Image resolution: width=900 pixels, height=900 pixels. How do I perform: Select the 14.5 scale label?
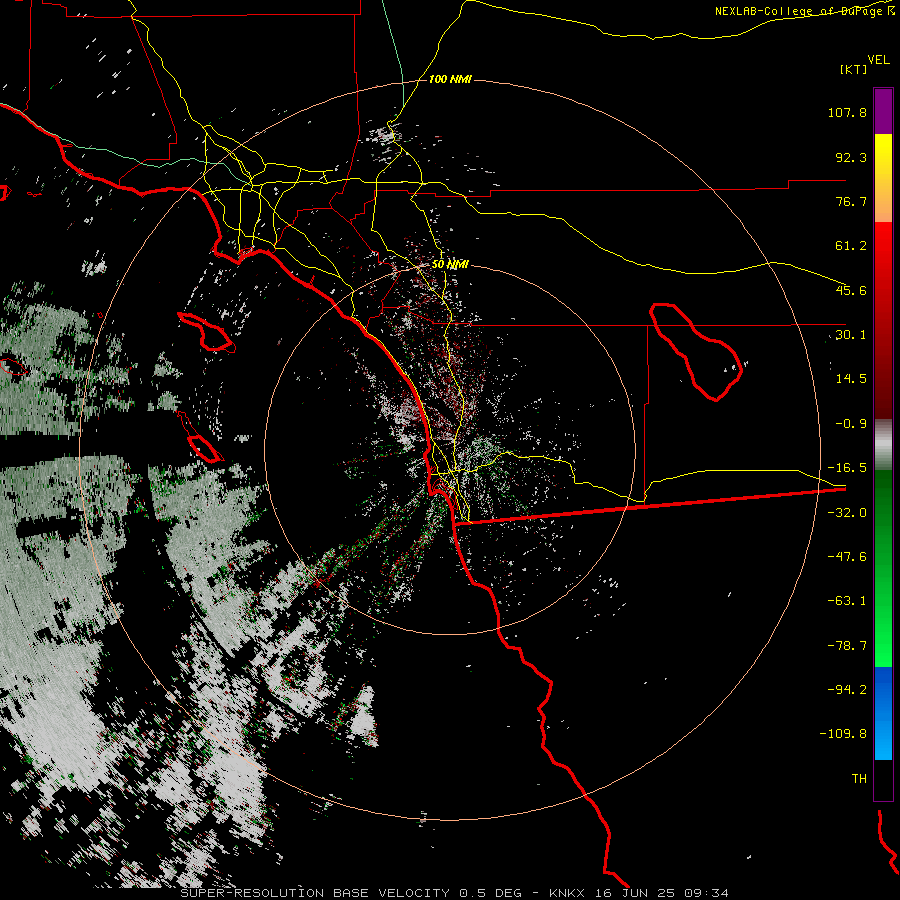coord(851,379)
